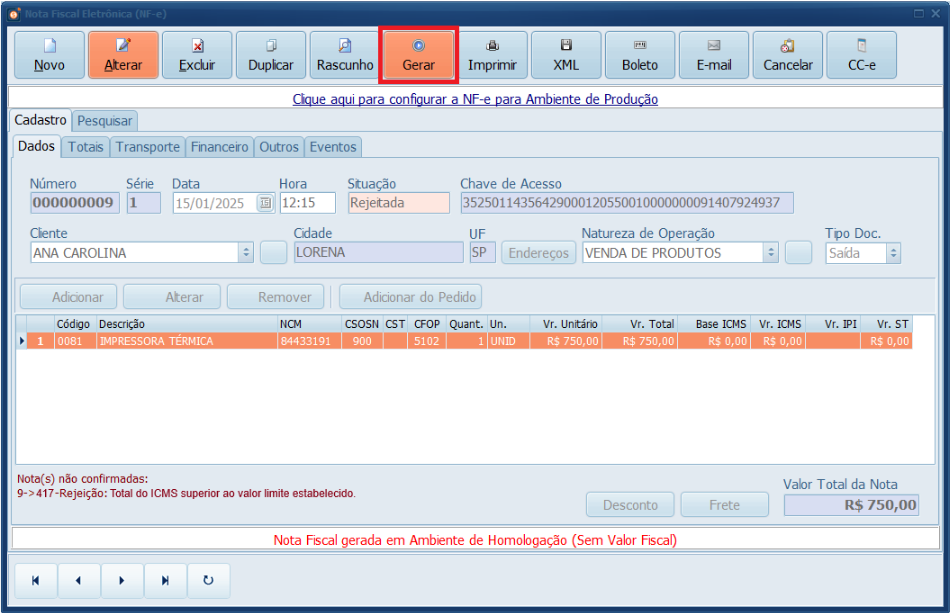Click the production environment configuration link
Image resolution: width=951 pixels, height=613 pixels.
(475, 99)
